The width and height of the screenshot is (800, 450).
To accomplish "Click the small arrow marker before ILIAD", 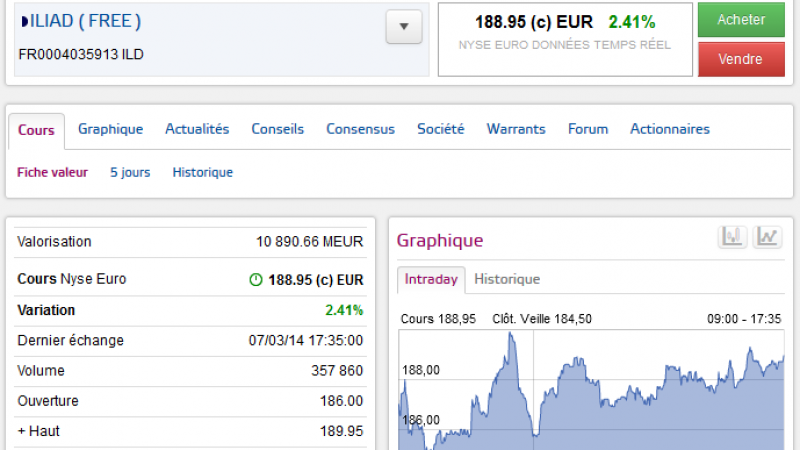I will pos(24,21).
